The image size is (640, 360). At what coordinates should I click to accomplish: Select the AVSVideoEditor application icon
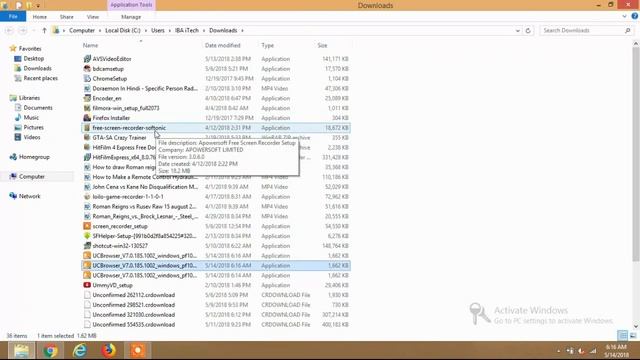(x=87, y=59)
